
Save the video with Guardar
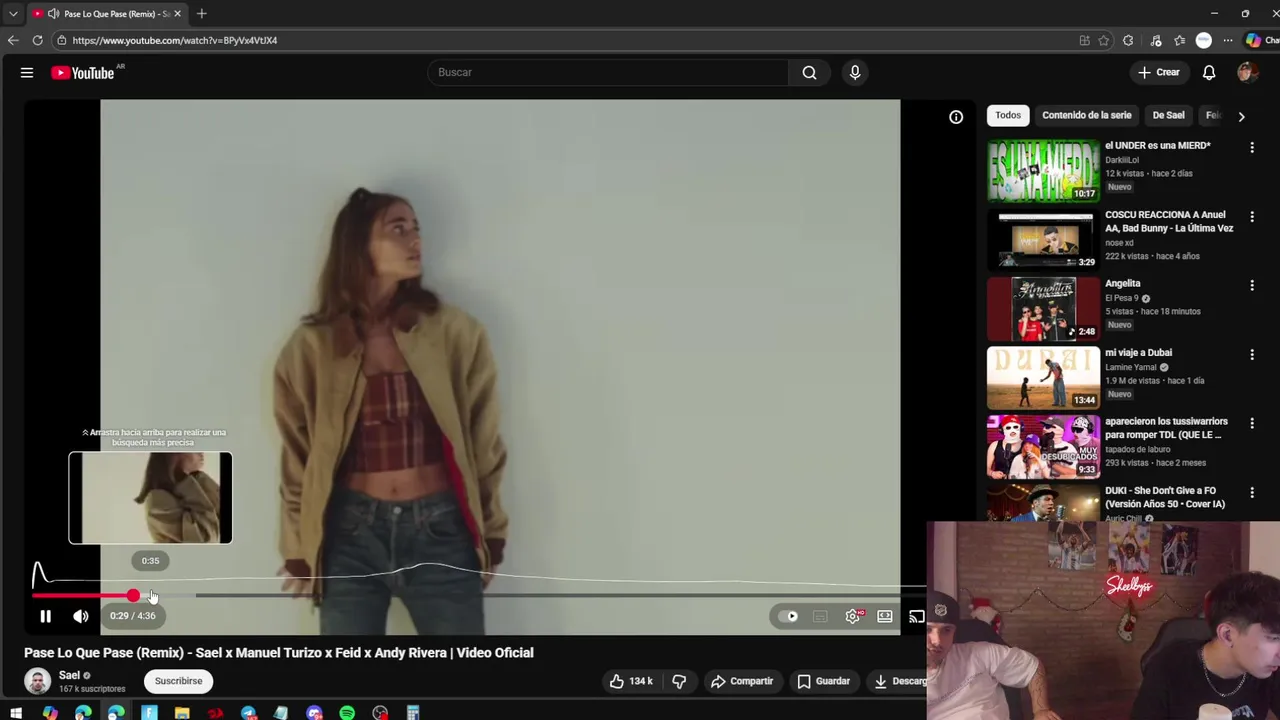click(x=823, y=681)
